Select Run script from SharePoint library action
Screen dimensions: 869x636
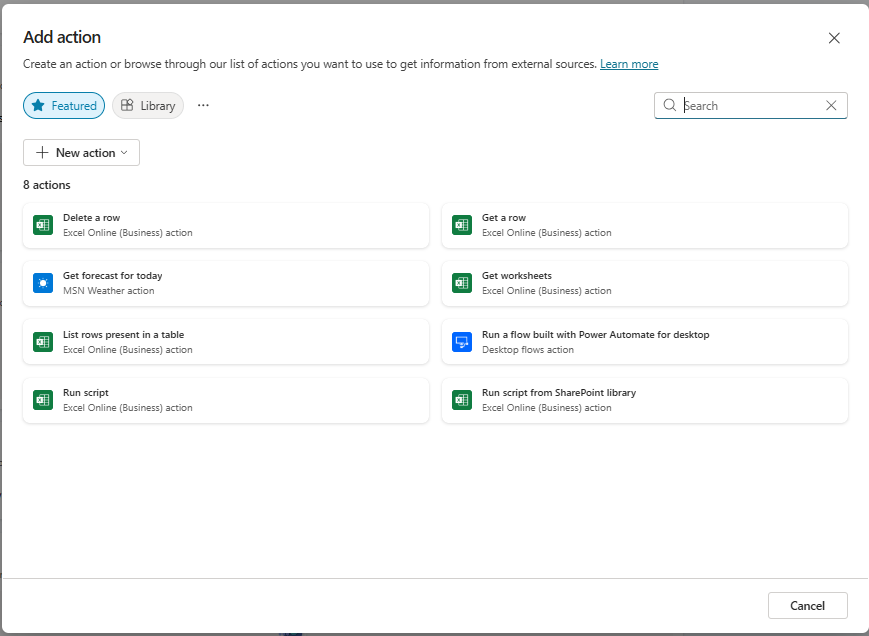(645, 400)
